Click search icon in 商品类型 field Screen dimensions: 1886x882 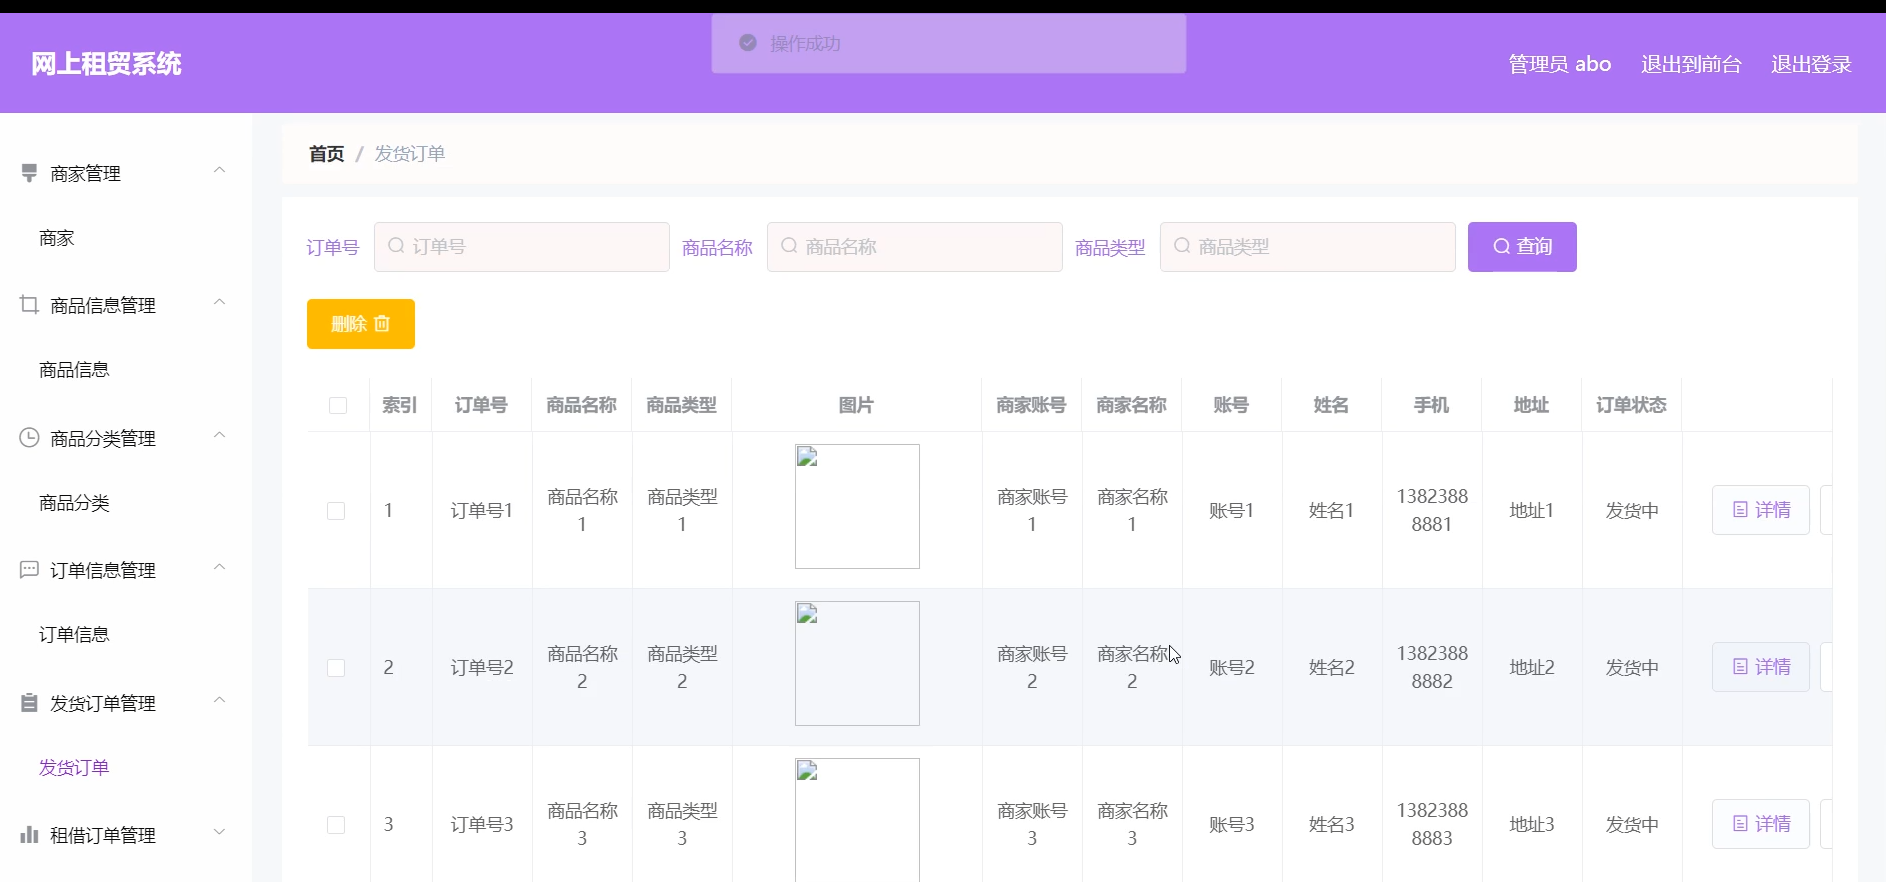1182,246
